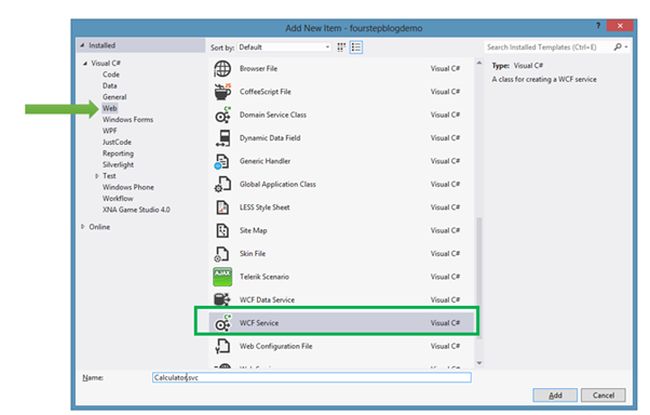This screenshot has height=415, width=650.
Task: Open the search options dropdown arrow
Action: [x=626, y=47]
